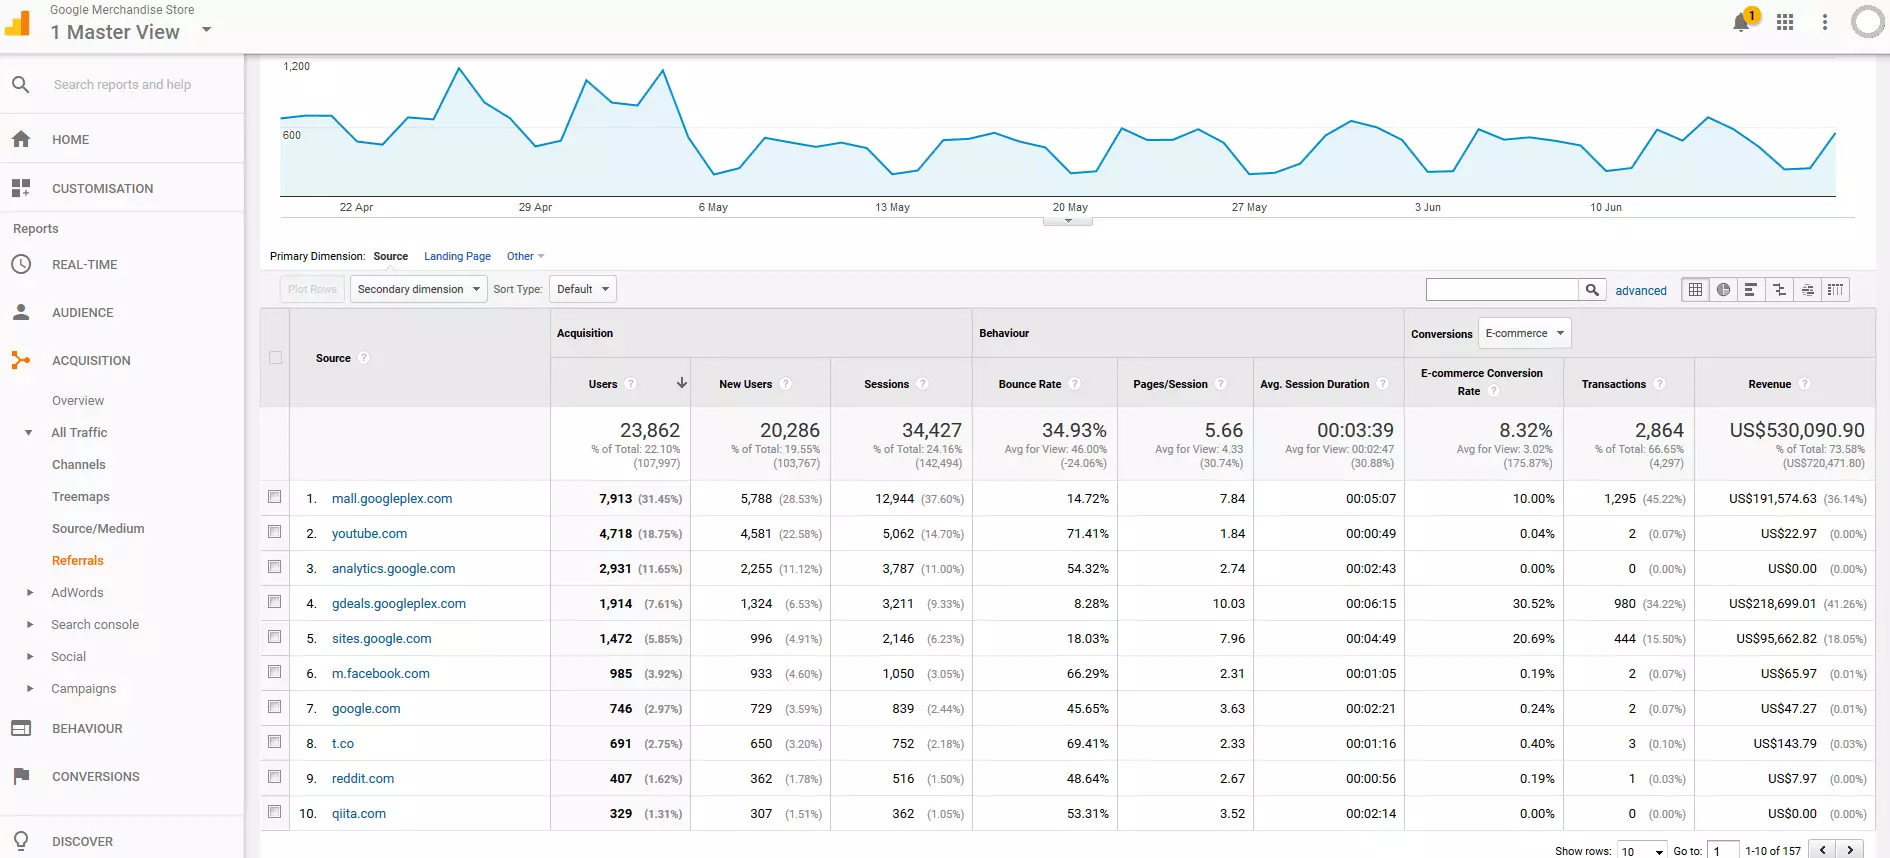1890x858 pixels.
Task: Open the Overview report in Acquisition
Action: click(78, 401)
